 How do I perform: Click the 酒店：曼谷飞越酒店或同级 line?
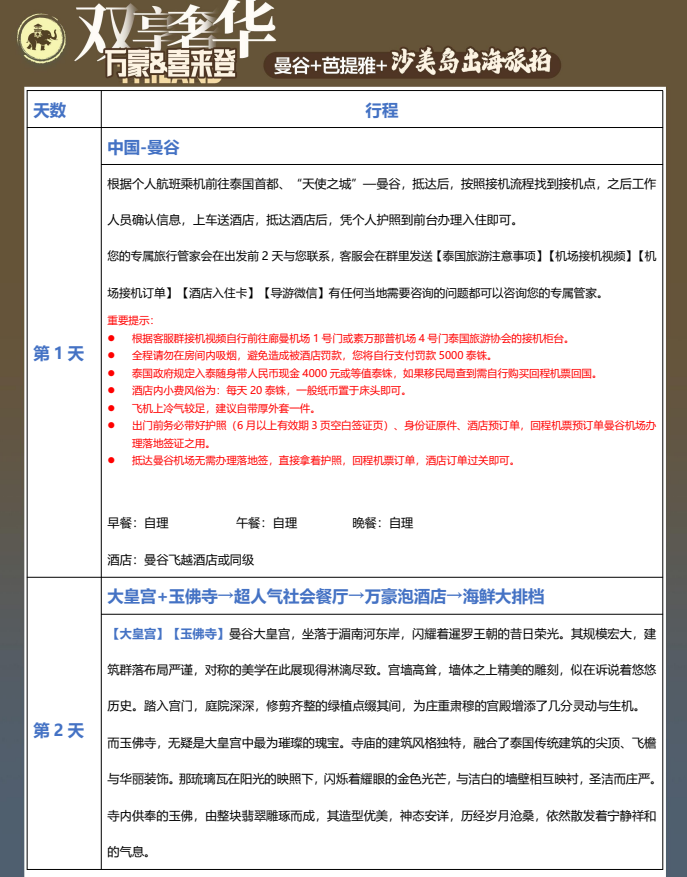(181, 560)
